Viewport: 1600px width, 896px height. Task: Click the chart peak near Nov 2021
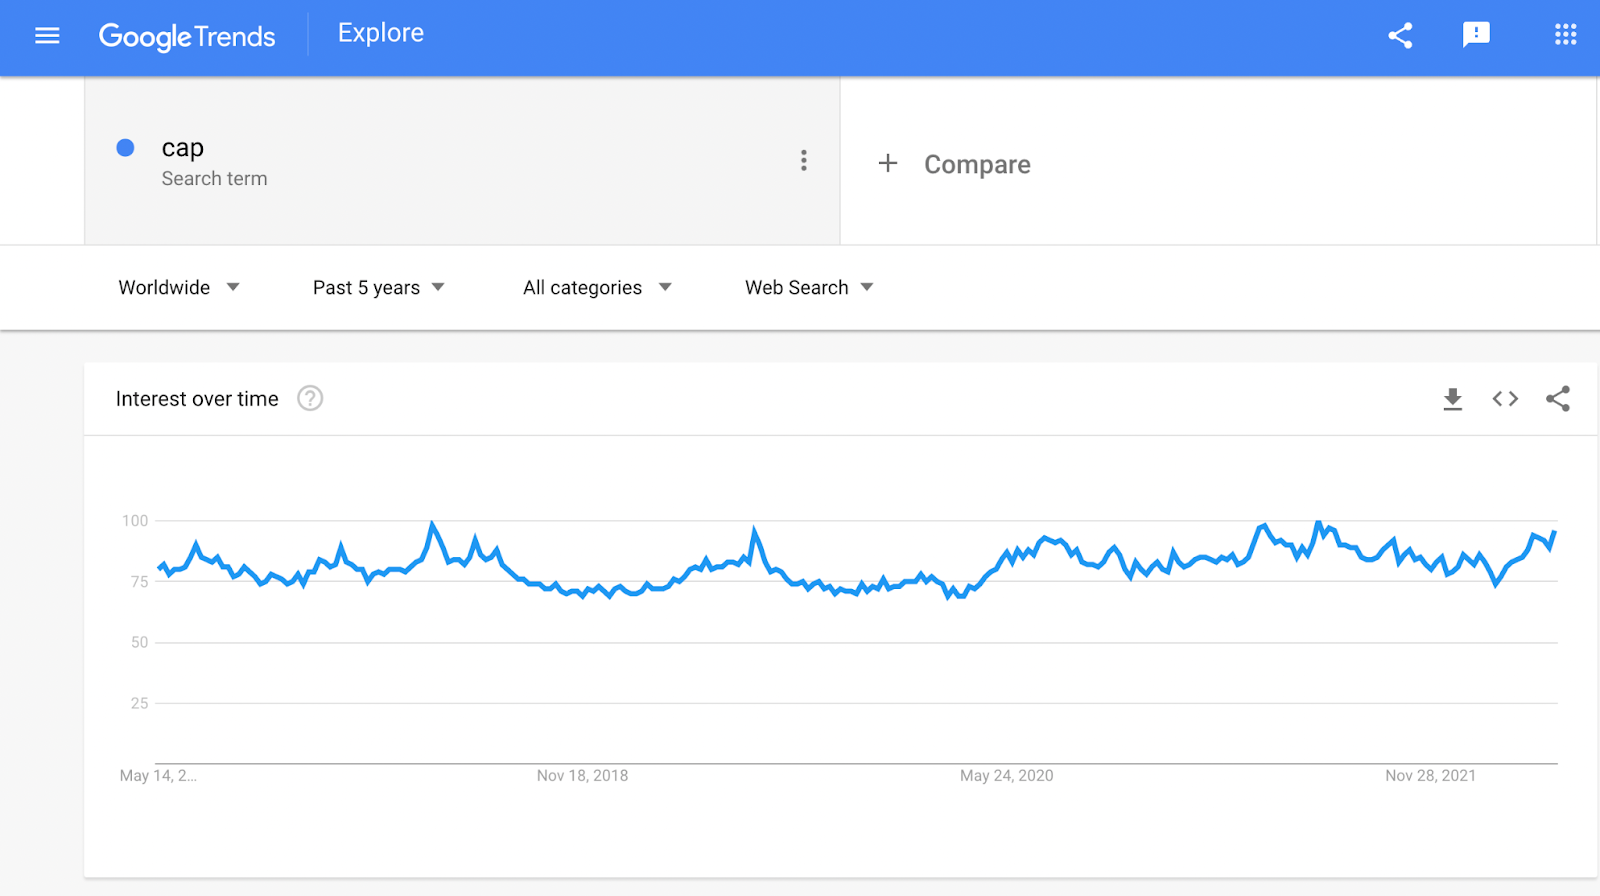pos(1319,523)
